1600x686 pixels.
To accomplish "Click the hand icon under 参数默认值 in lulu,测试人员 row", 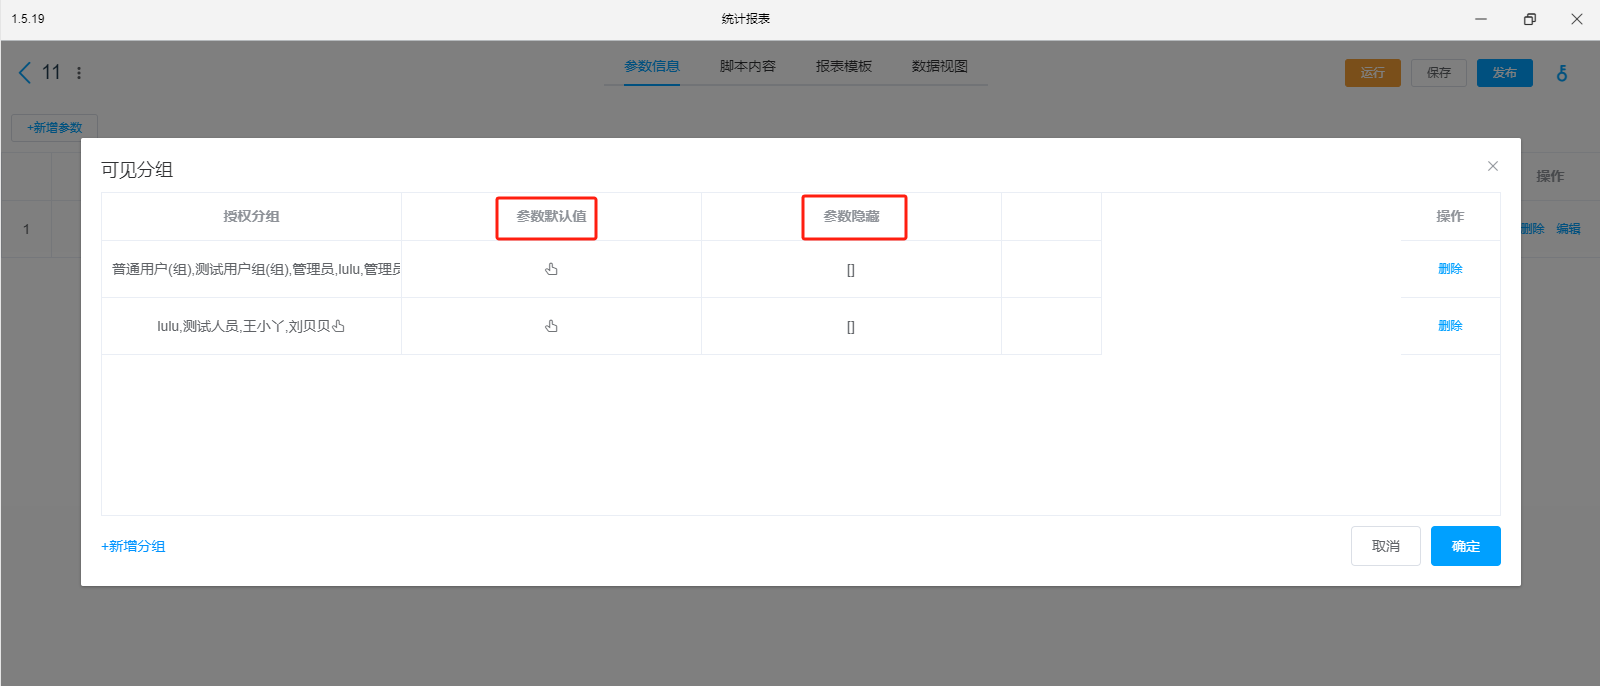I will (551, 326).
